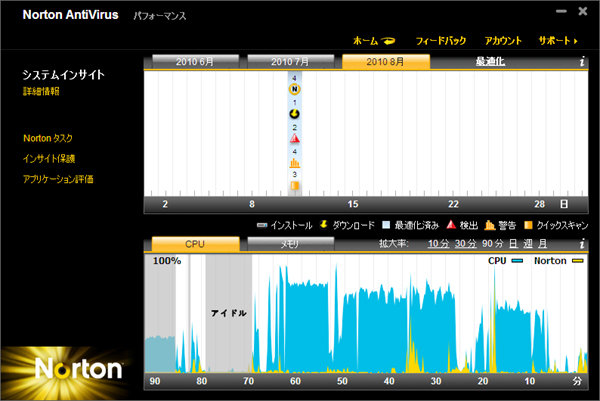Viewport: 600px width, 401px height.
Task: Click the orange warning chart icon on the timeline
Action: [x=294, y=163]
